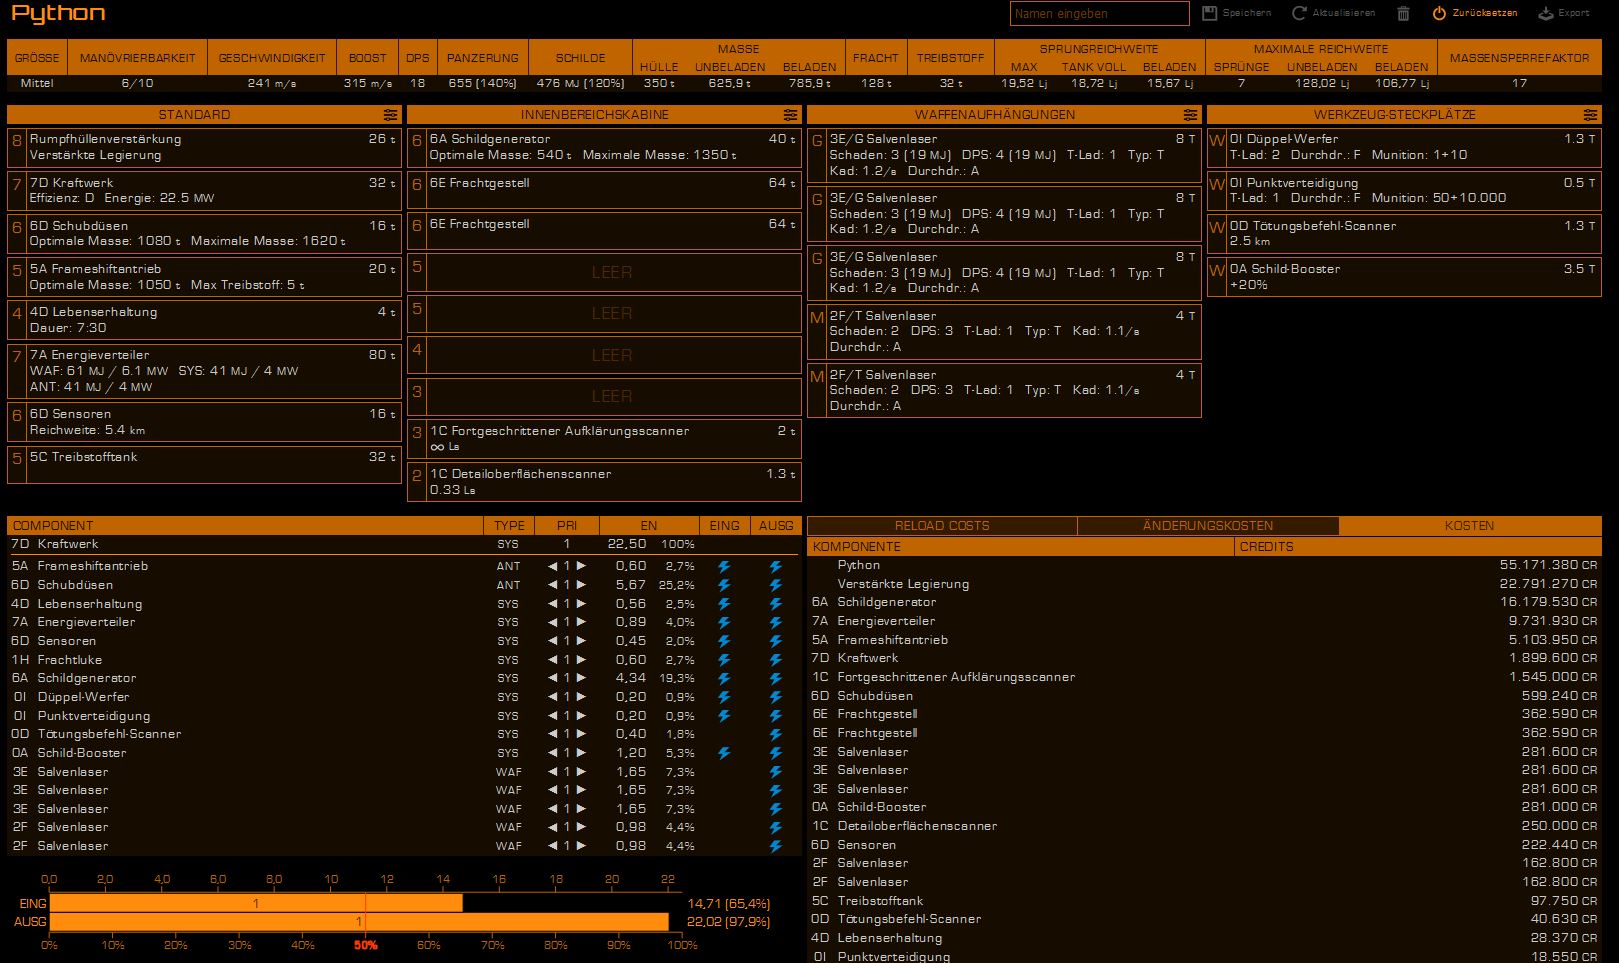Click the Export download icon

pos(1545,13)
